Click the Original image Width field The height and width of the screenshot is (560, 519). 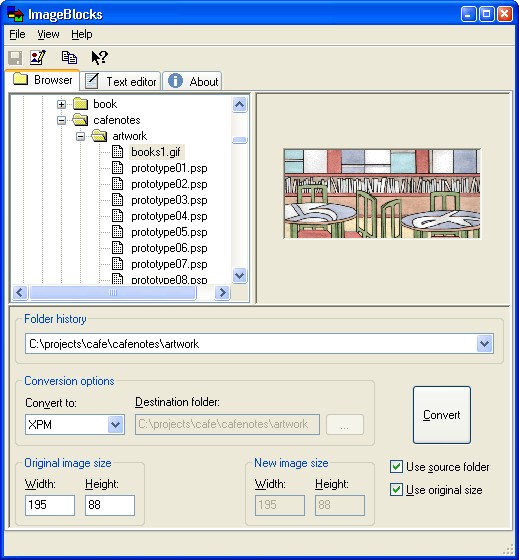(50, 505)
